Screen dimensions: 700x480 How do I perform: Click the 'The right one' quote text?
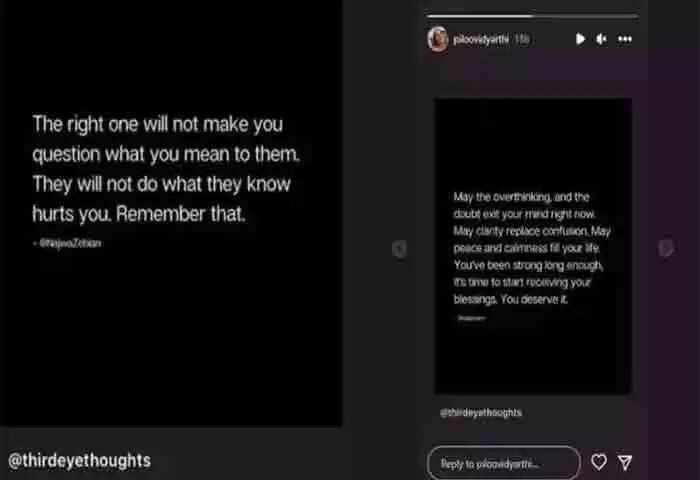[x=166, y=169]
